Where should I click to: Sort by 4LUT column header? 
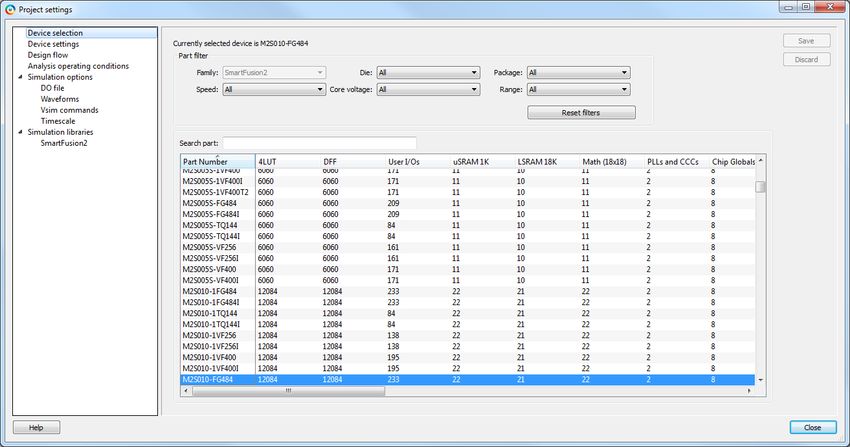288,161
